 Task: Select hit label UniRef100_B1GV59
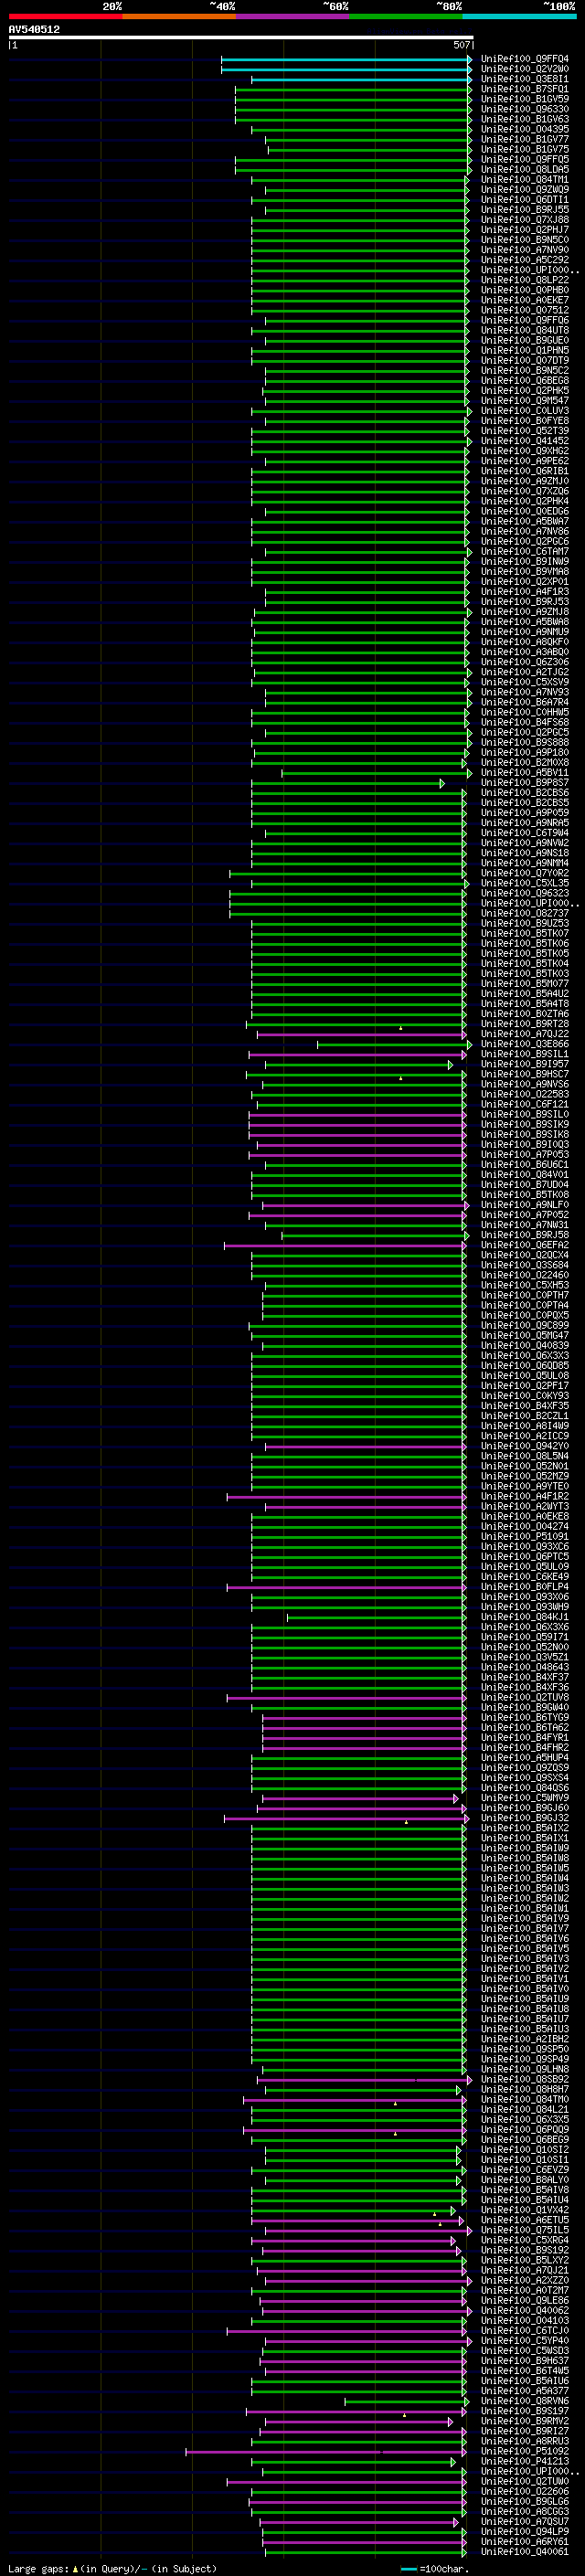click(525, 99)
